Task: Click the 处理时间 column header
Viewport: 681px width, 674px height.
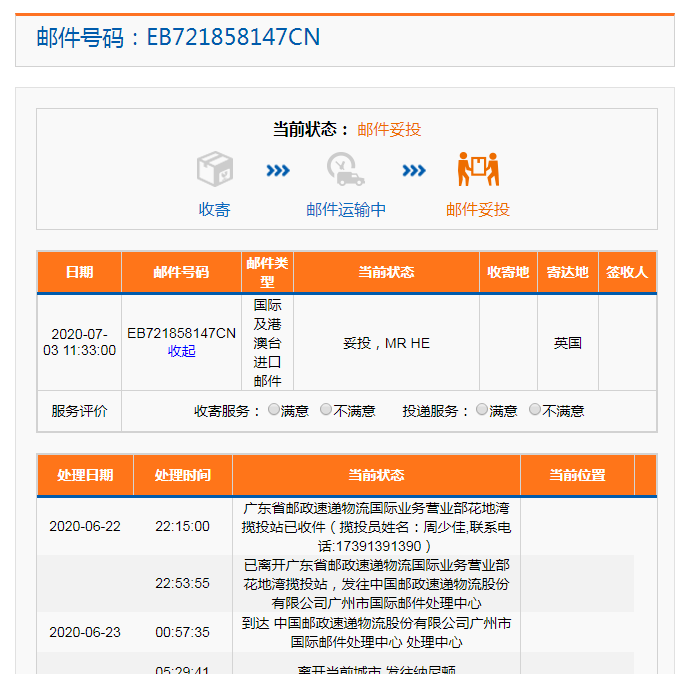Action: [183, 475]
